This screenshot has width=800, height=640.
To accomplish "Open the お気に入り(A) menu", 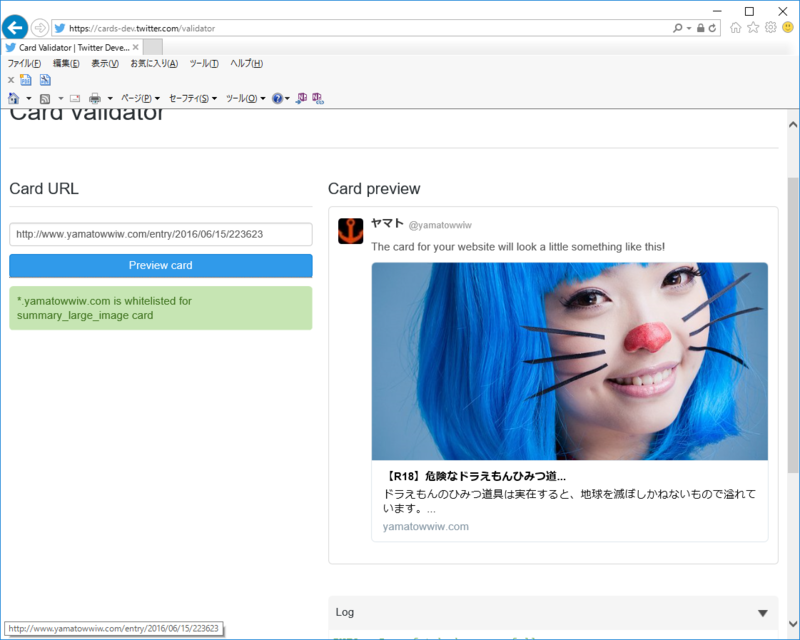I will pyautogui.click(x=154, y=63).
